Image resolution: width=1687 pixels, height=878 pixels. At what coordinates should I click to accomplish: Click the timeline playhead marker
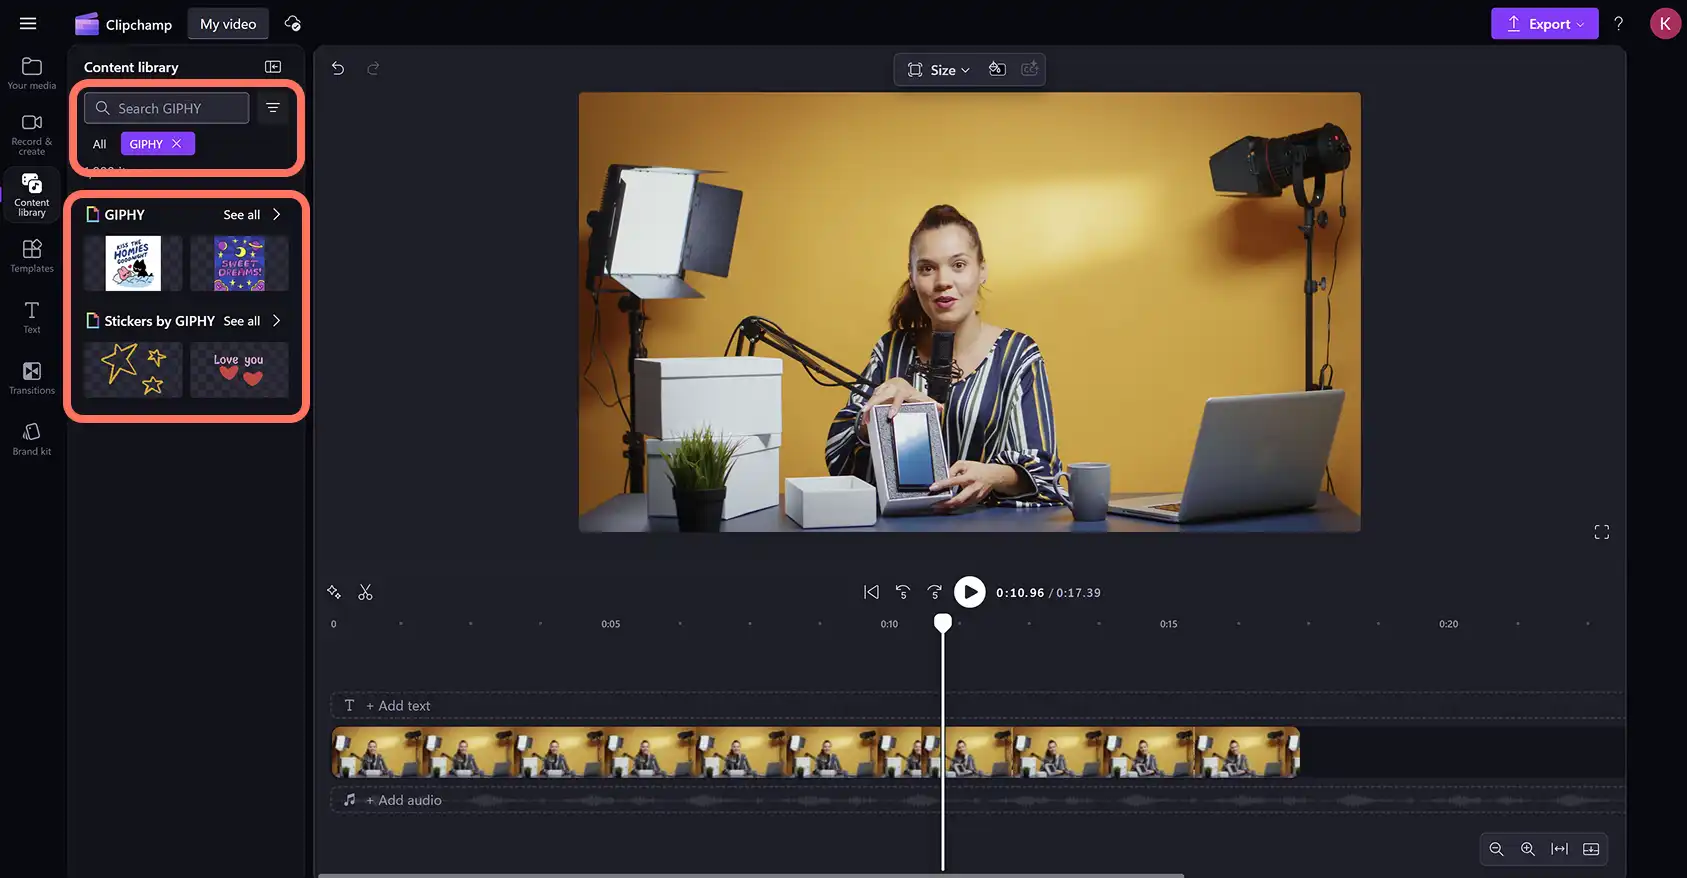pyautogui.click(x=943, y=623)
